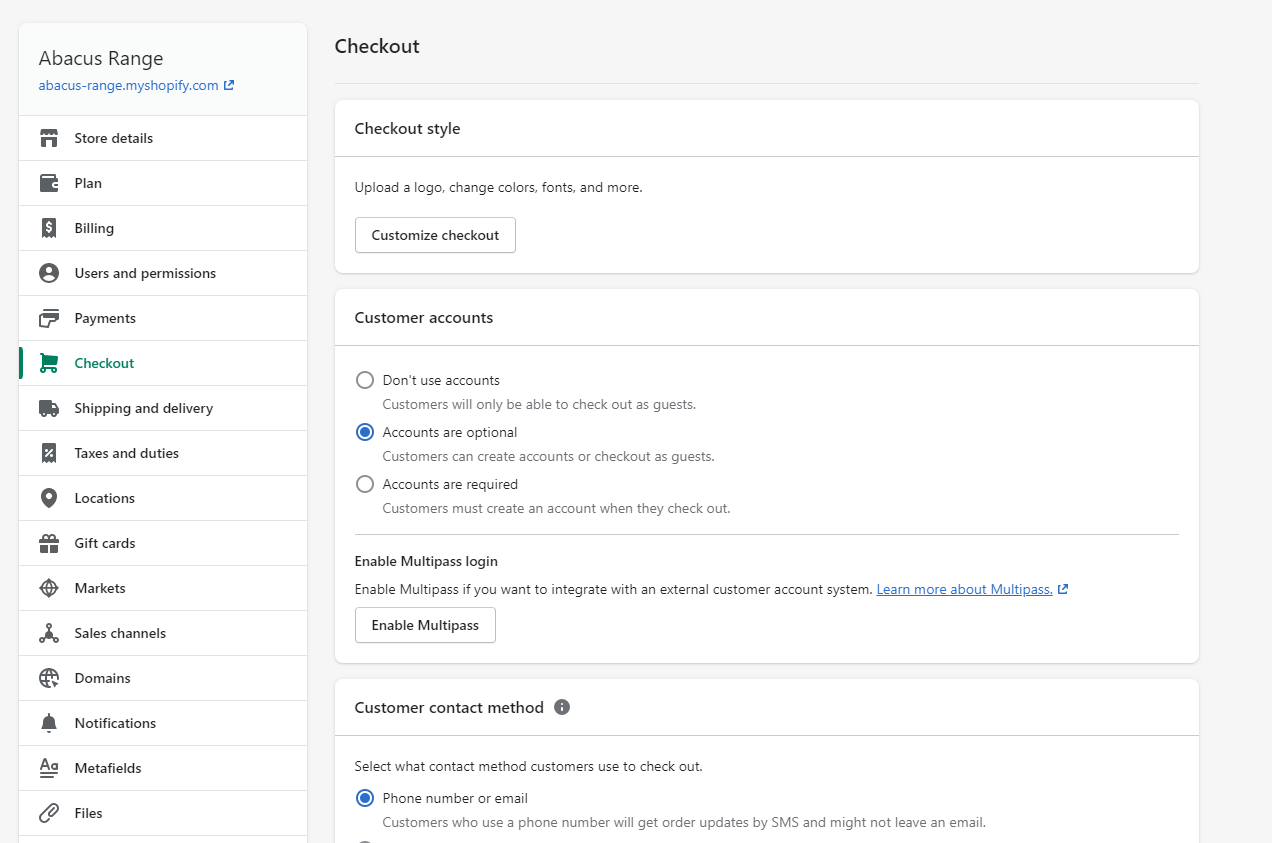Viewport: 1272px width, 843px height.
Task: Click the Locations pin icon
Action: click(49, 498)
